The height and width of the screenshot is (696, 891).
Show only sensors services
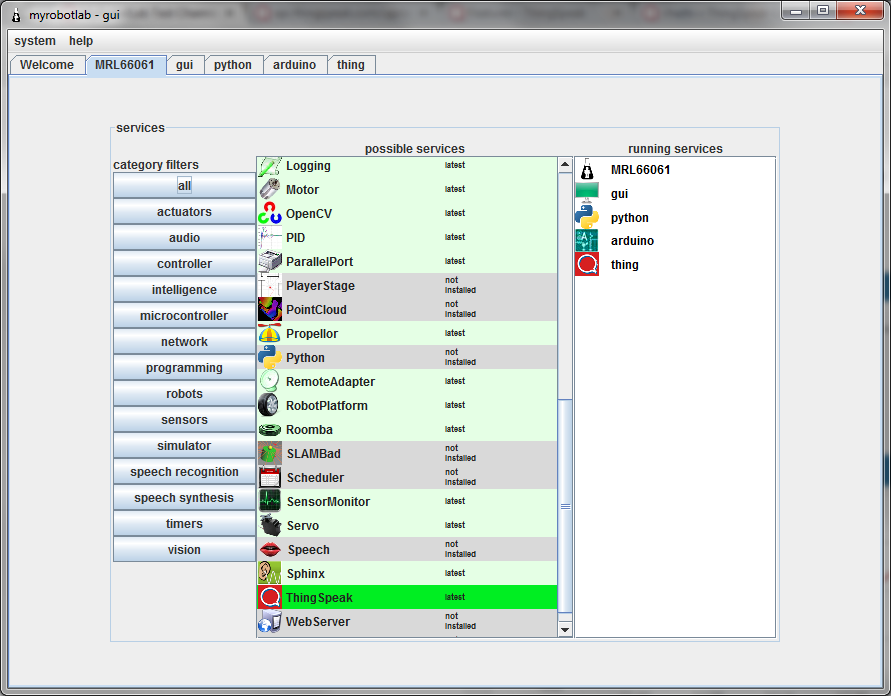click(184, 420)
